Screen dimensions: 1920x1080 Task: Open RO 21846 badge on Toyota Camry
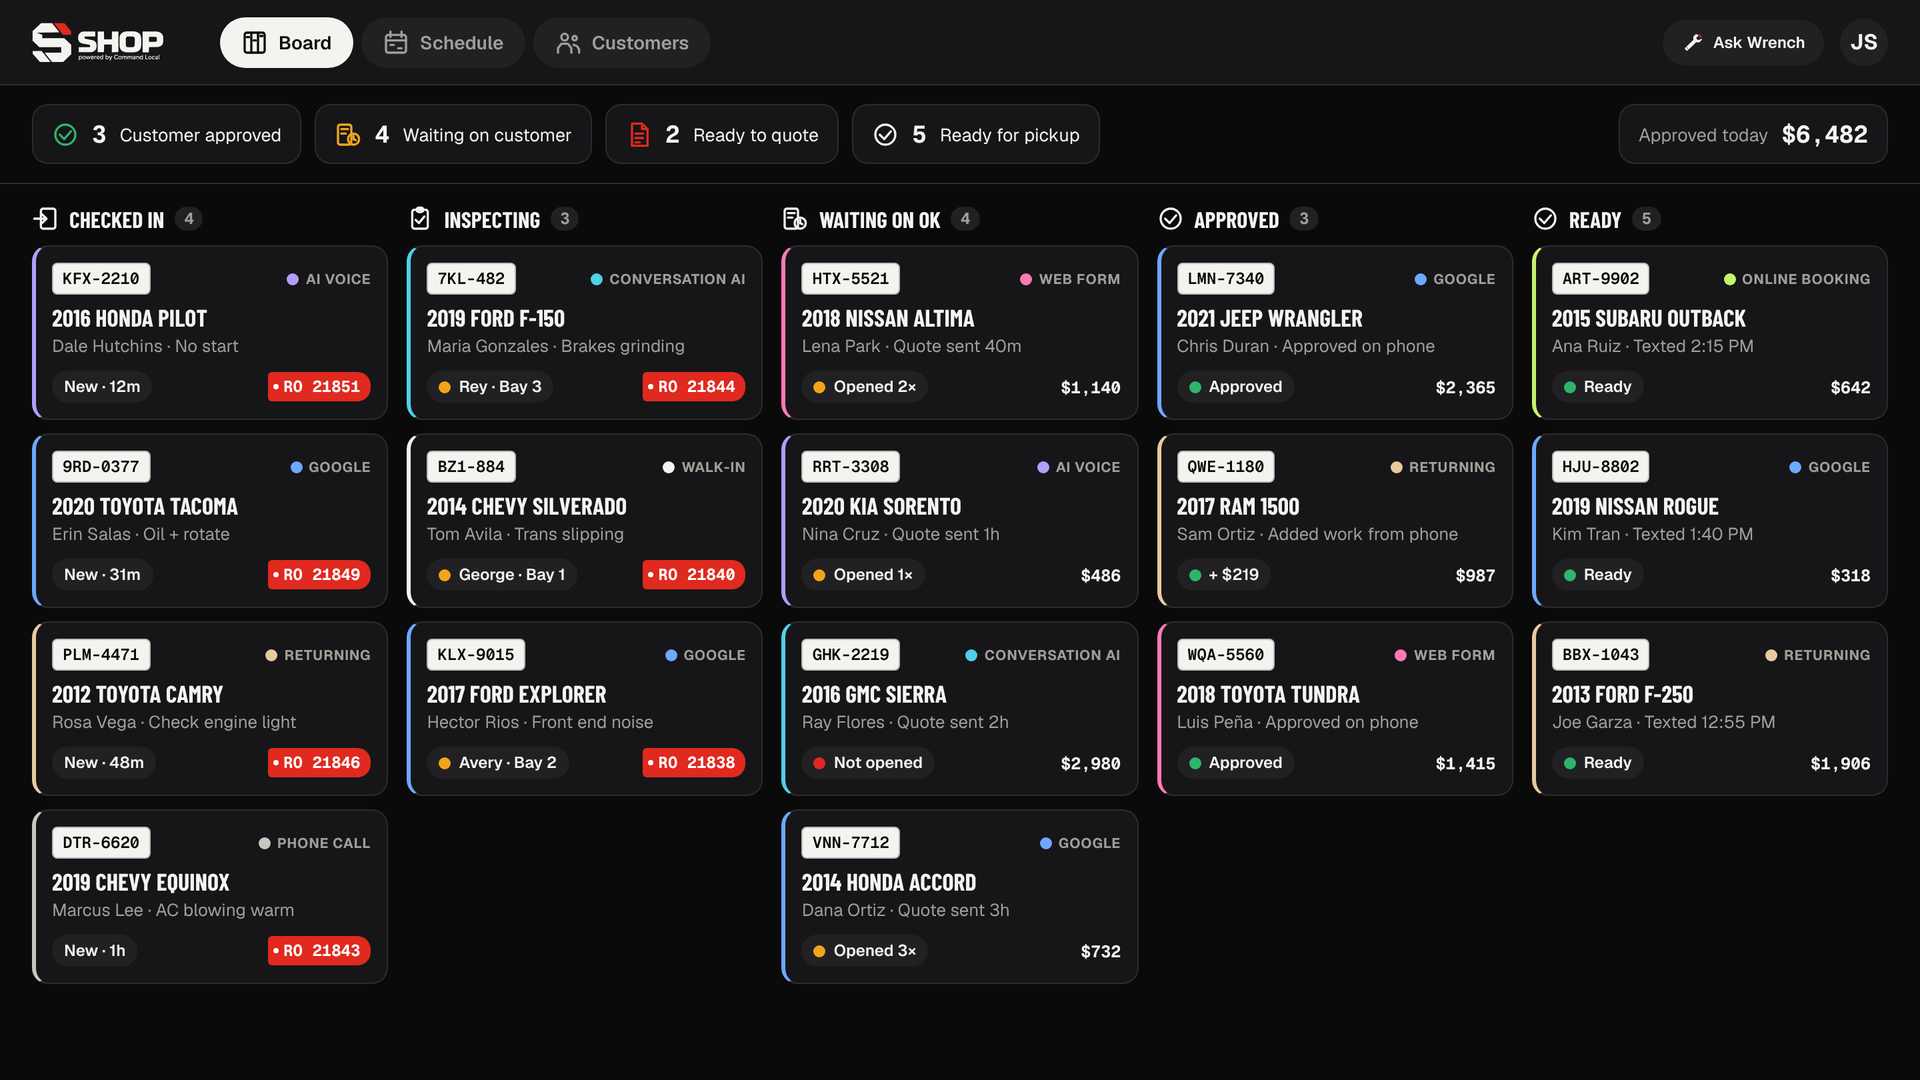click(x=319, y=763)
